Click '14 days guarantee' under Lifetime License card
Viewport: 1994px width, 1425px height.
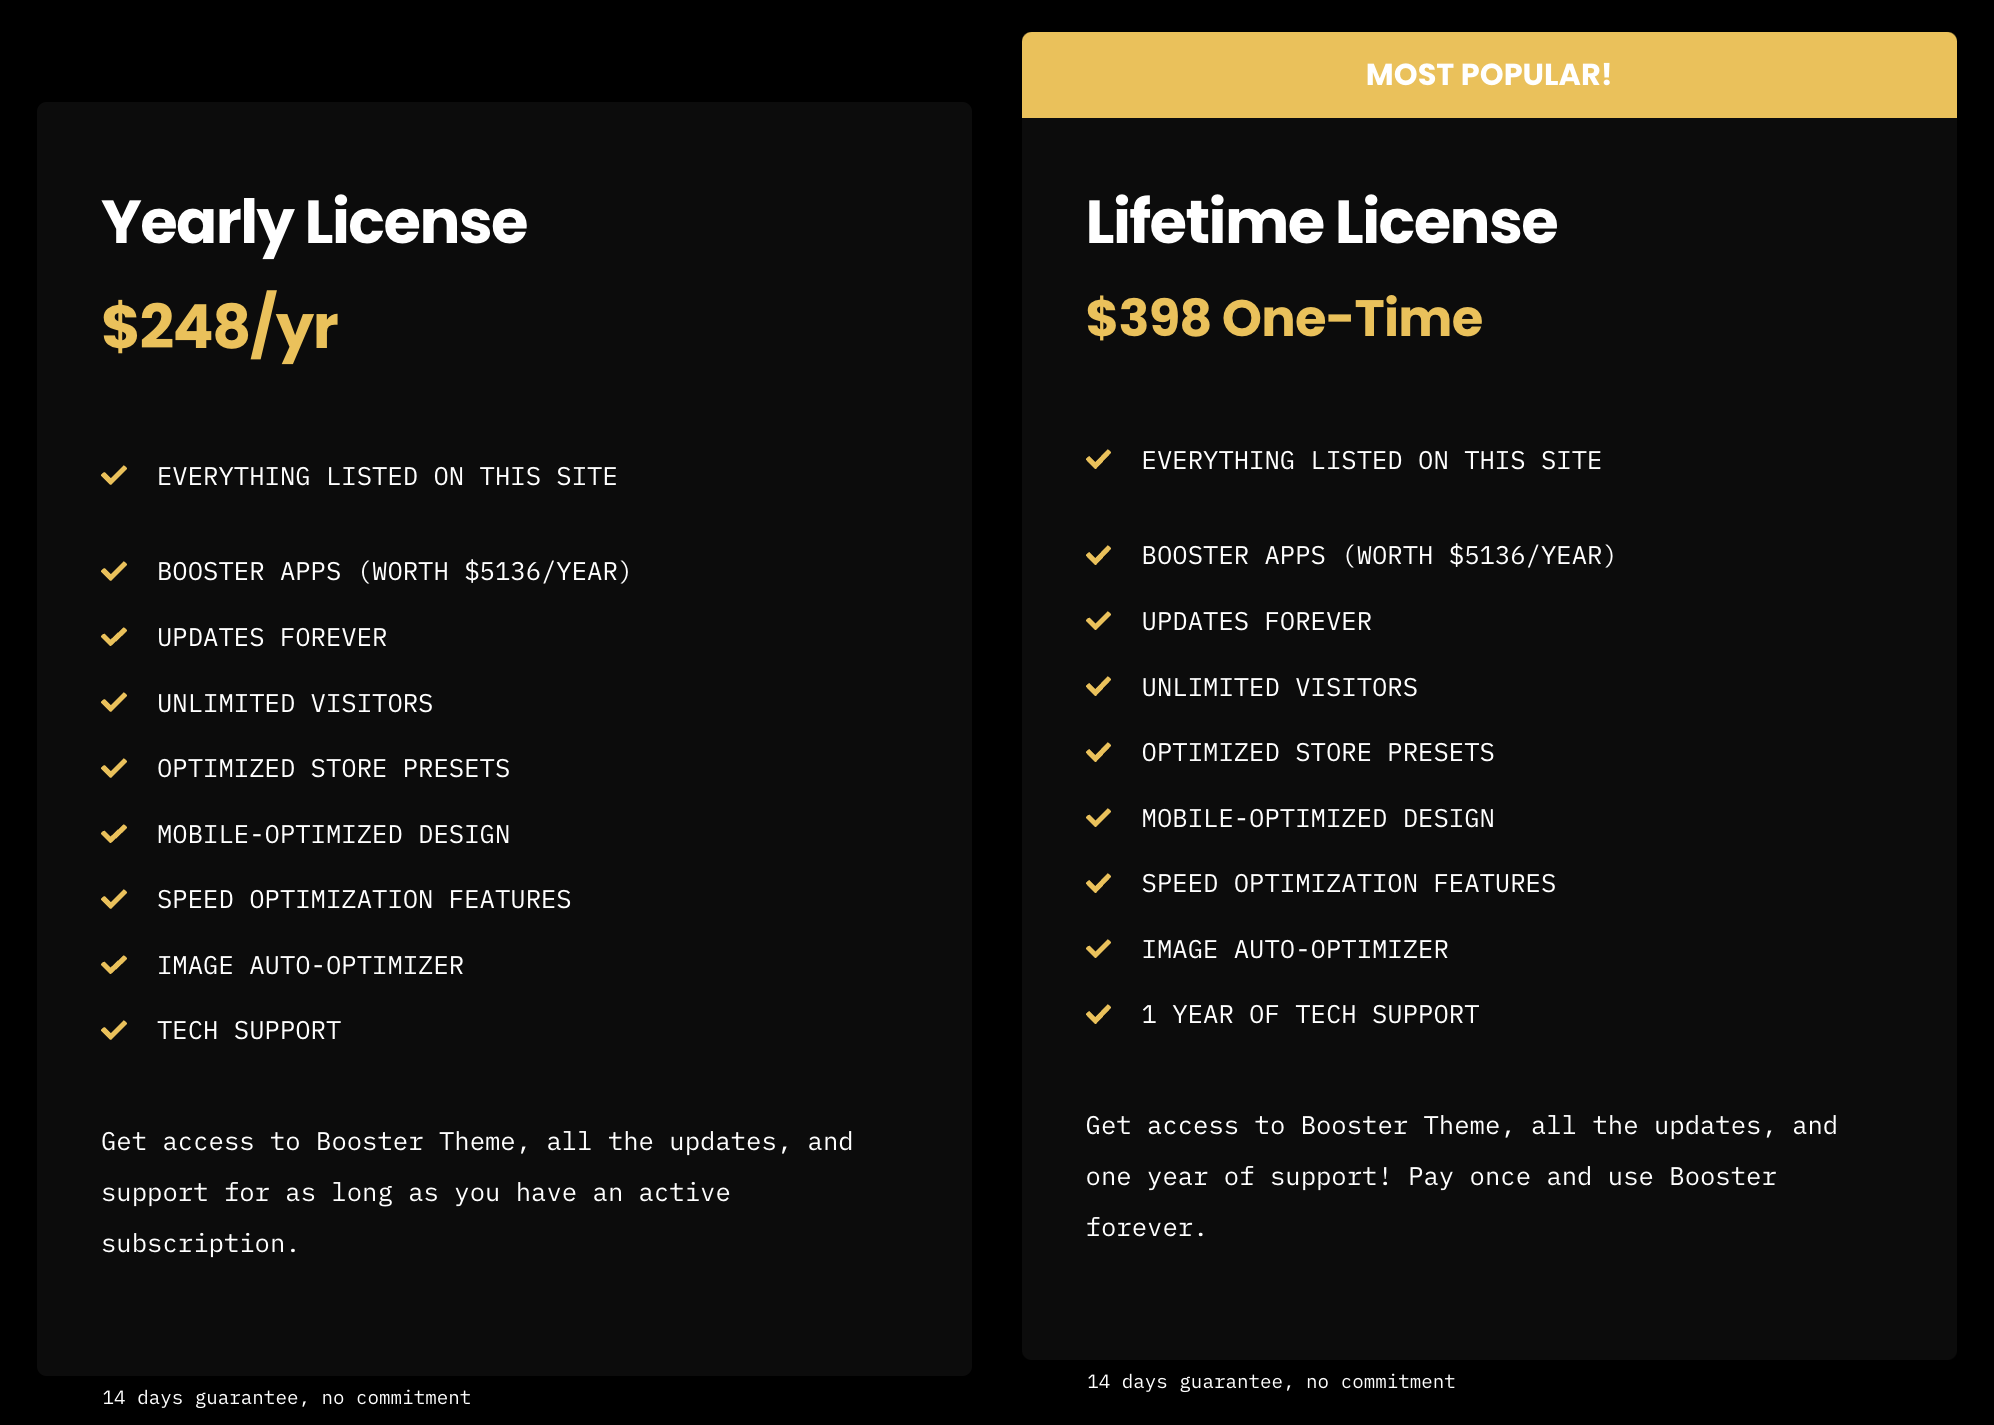tap(1271, 1382)
